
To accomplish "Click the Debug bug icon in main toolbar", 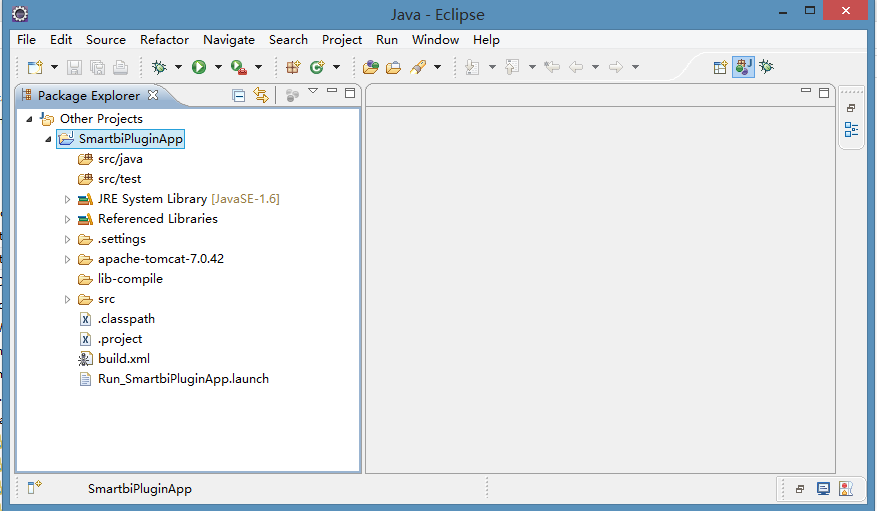I will (159, 67).
